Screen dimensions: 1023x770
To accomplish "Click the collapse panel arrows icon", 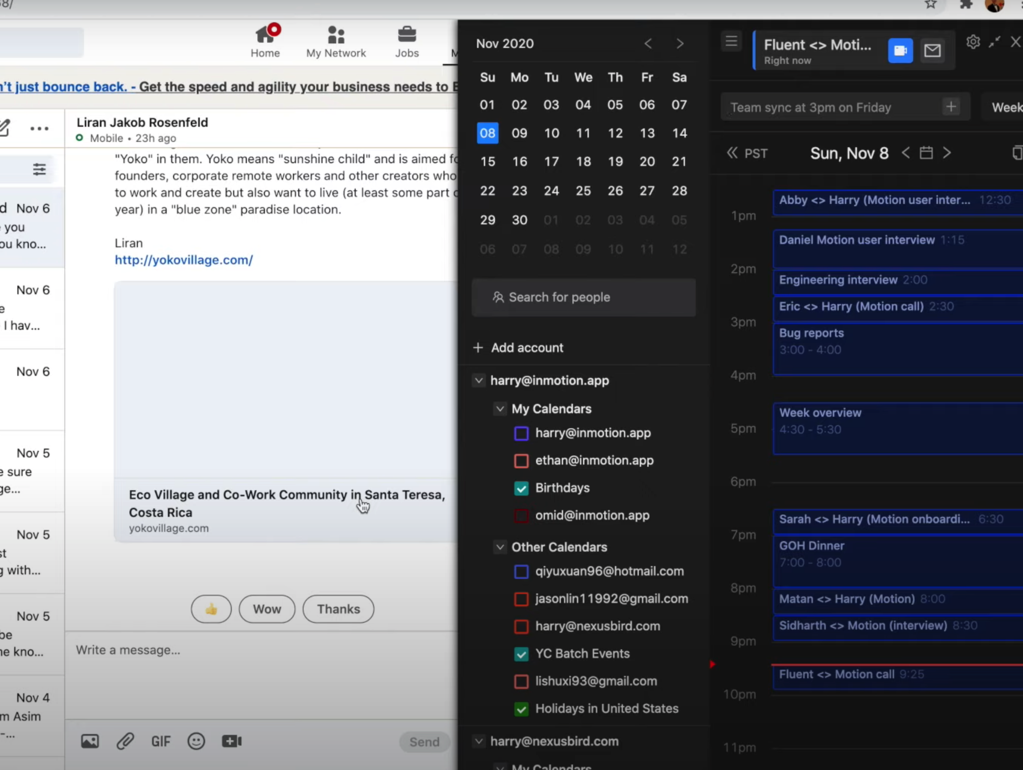I will pos(994,42).
